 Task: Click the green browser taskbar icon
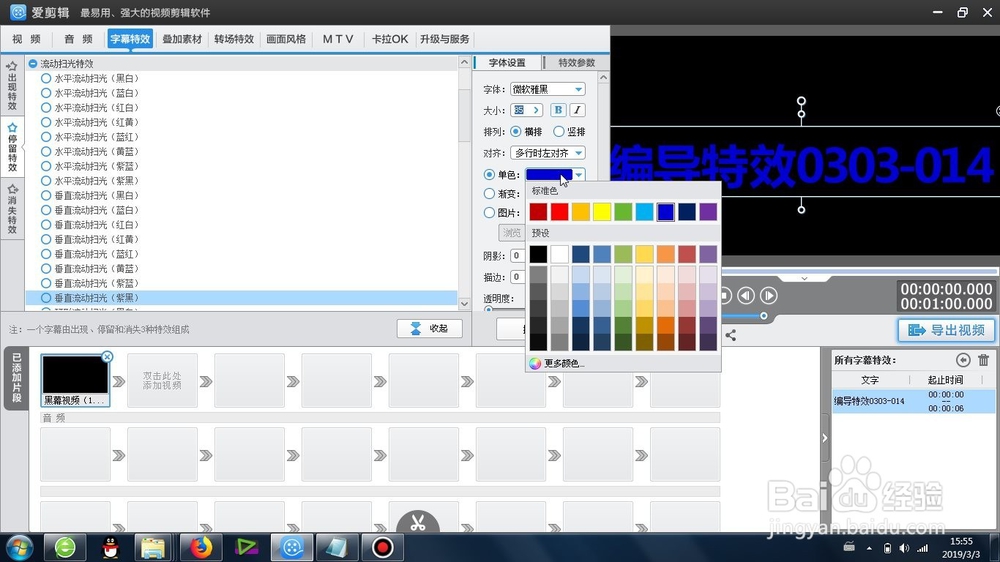pyautogui.click(x=65, y=547)
